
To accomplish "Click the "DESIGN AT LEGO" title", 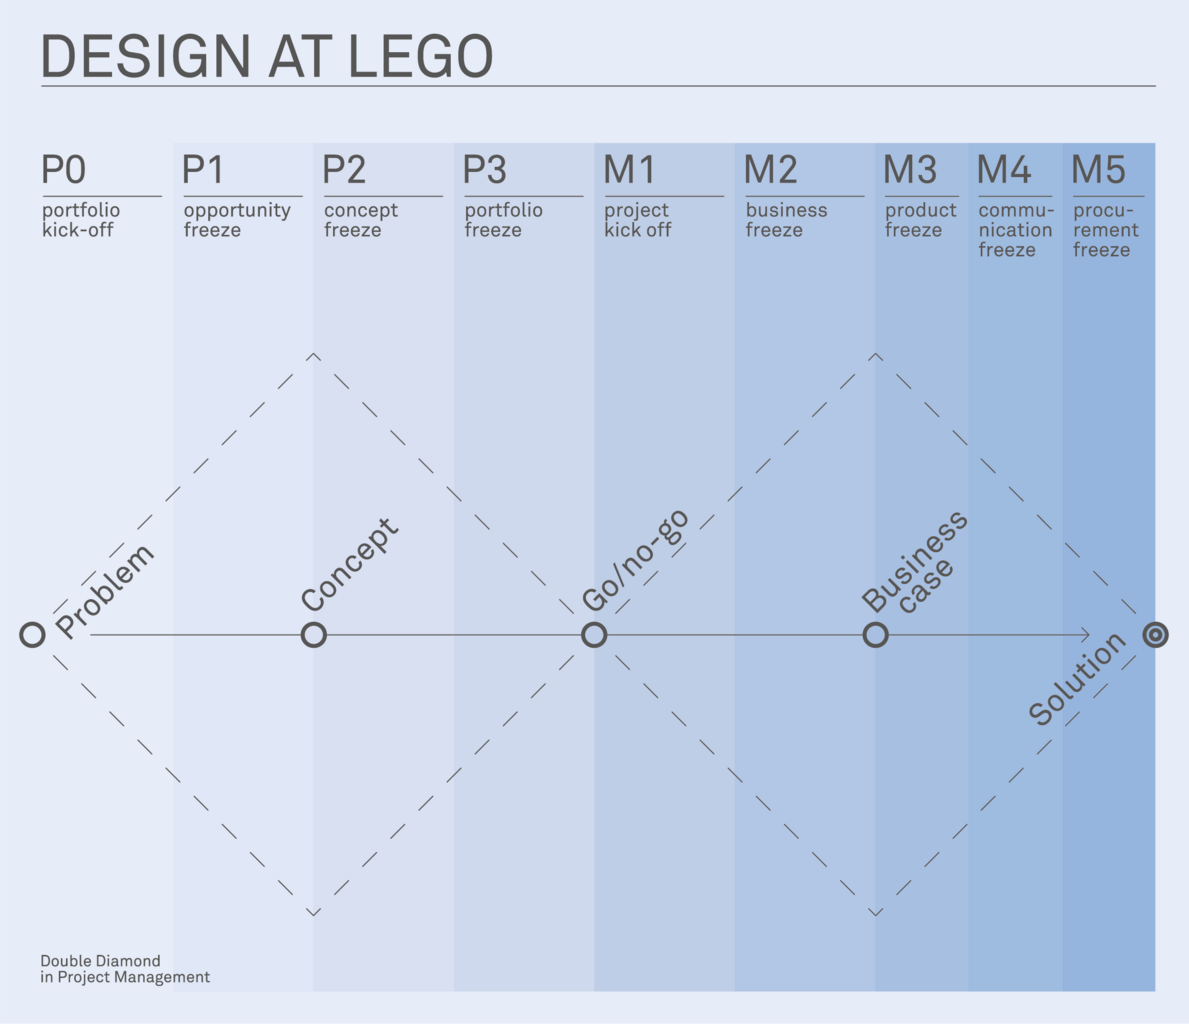I will [x=267, y=57].
